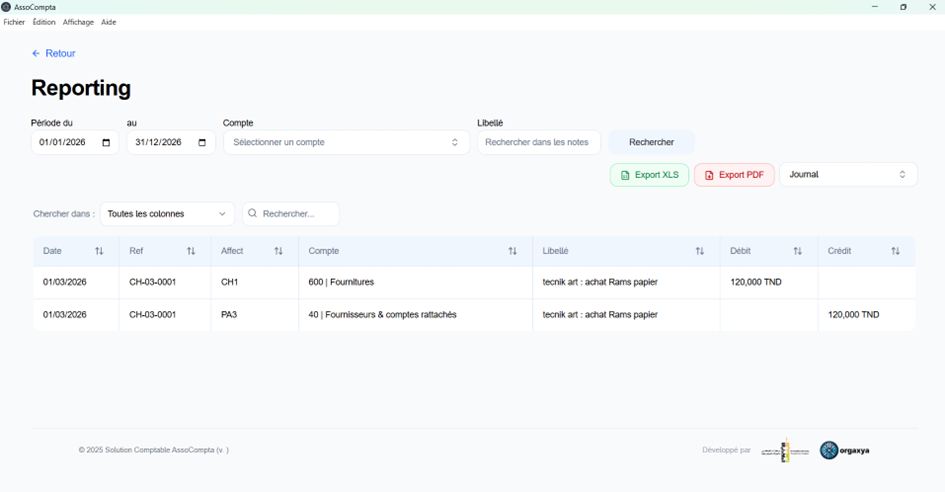Open the Journal report type dropdown
945x492 pixels.
click(848, 175)
